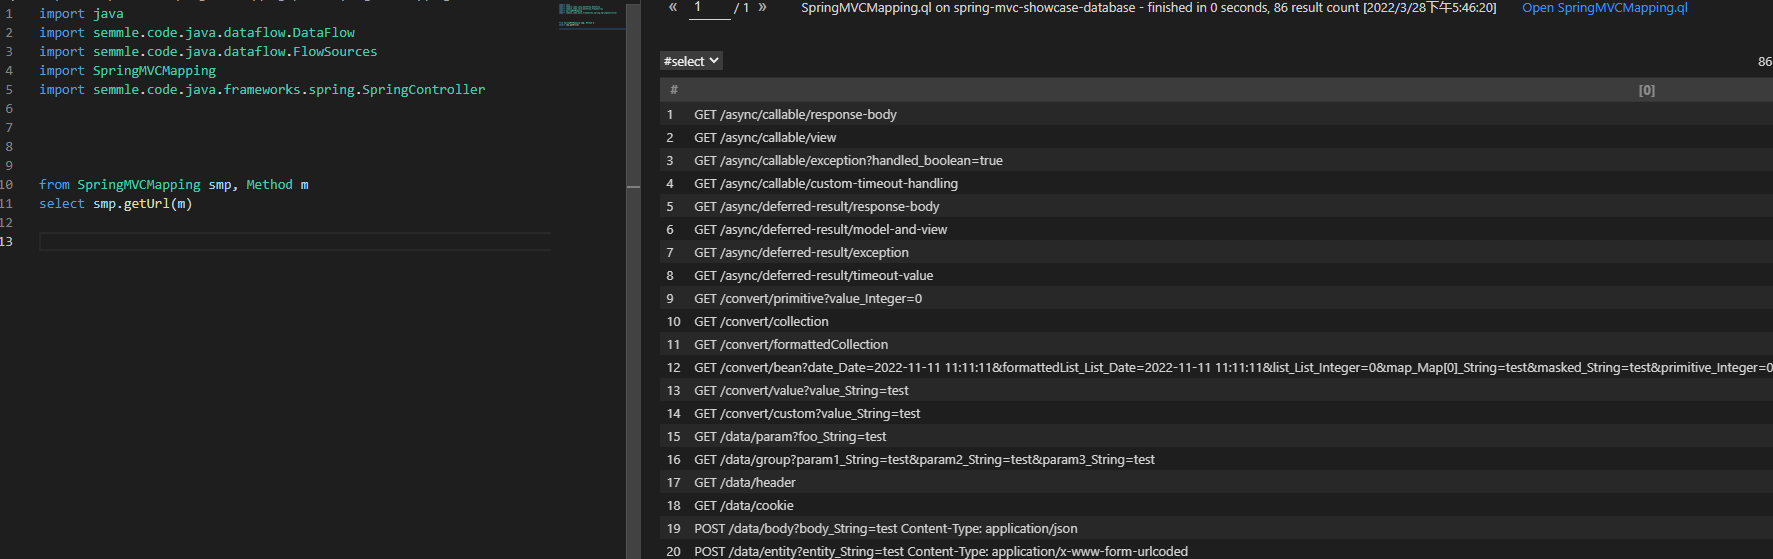
Task: Select row GET /convert/bean with date parameters
Action: tap(1216, 367)
